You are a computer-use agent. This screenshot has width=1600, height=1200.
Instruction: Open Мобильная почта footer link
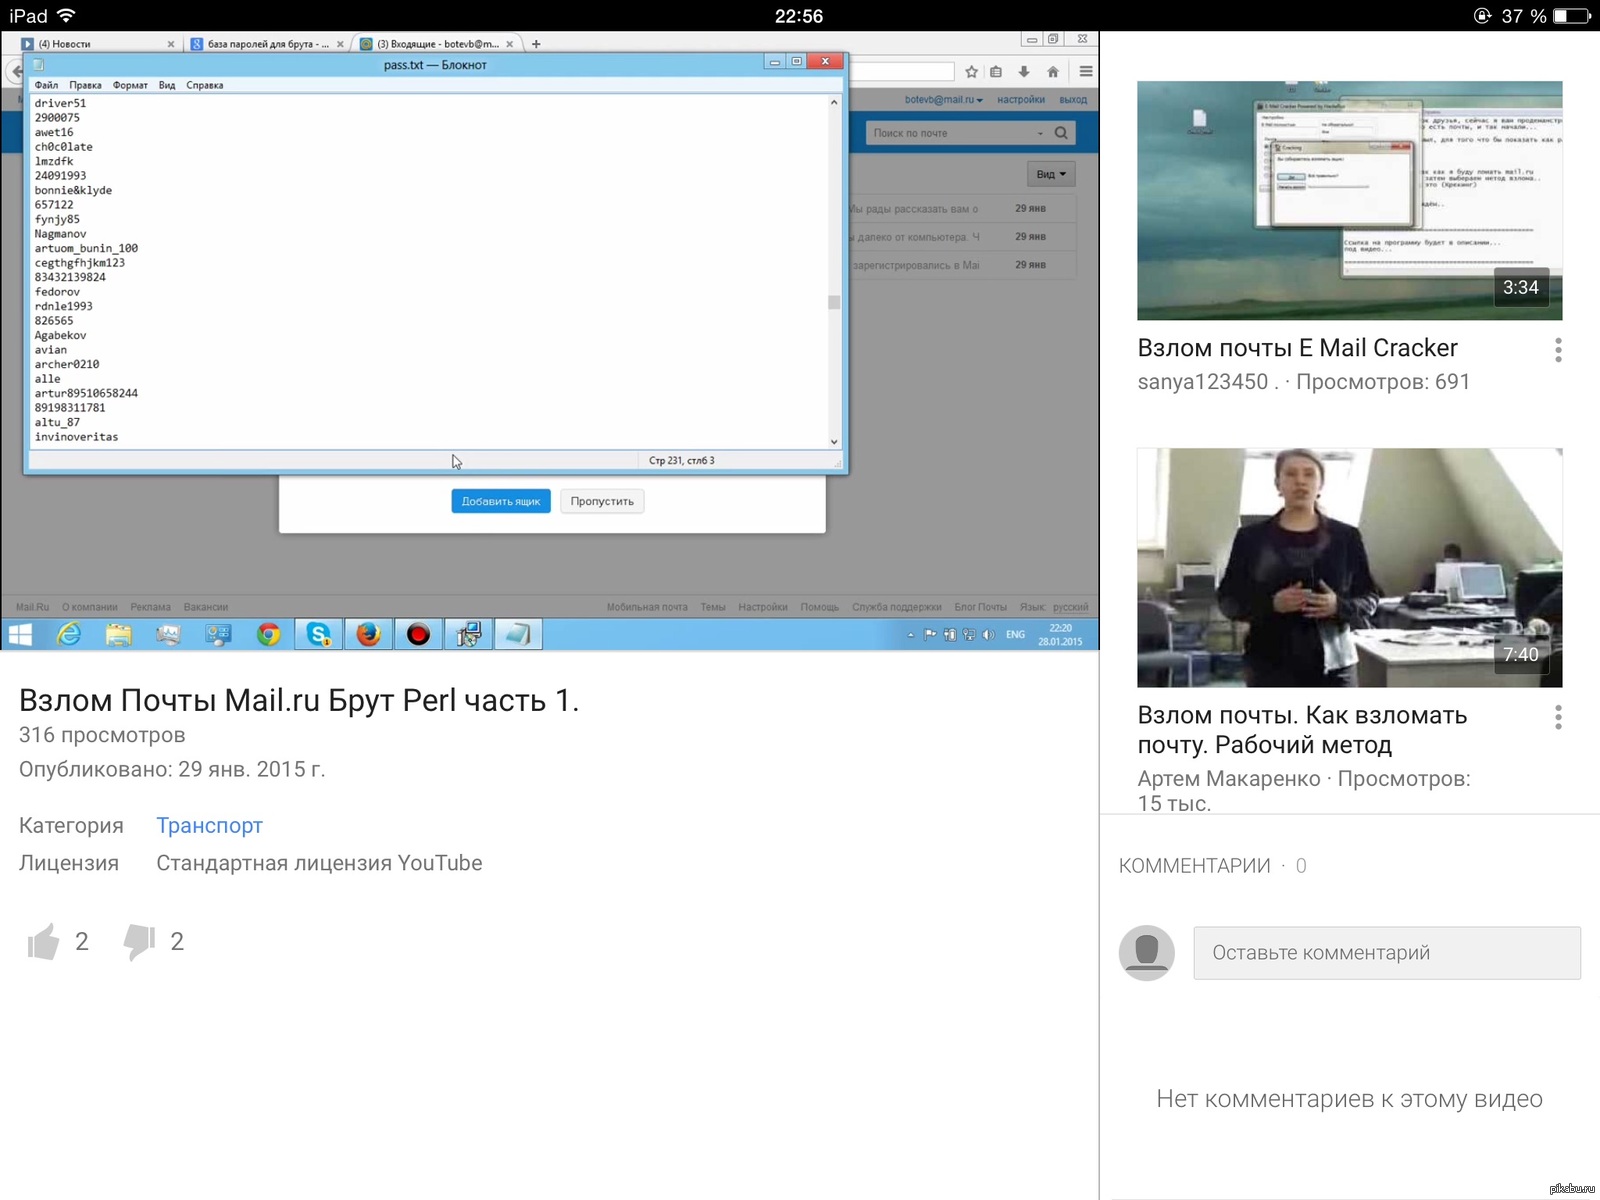[647, 607]
